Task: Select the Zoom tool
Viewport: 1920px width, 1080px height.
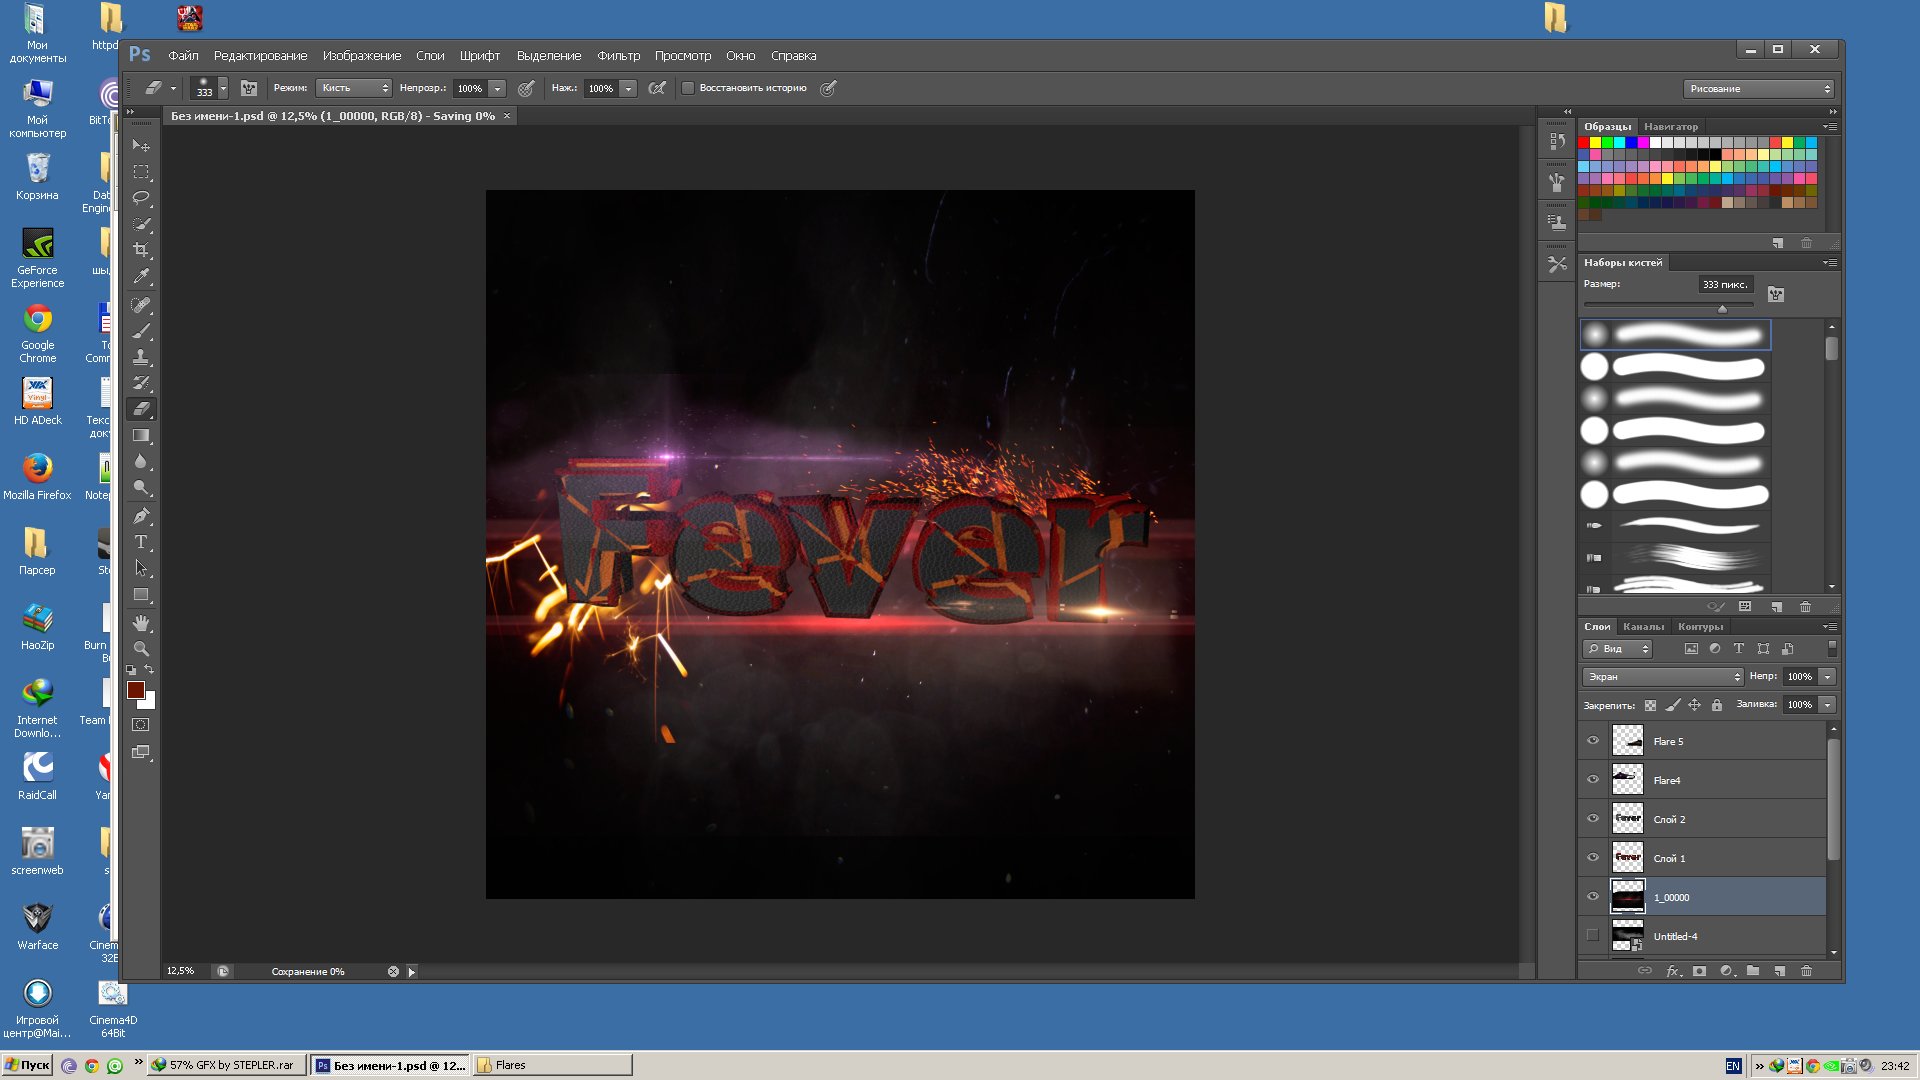Action: pos(141,649)
